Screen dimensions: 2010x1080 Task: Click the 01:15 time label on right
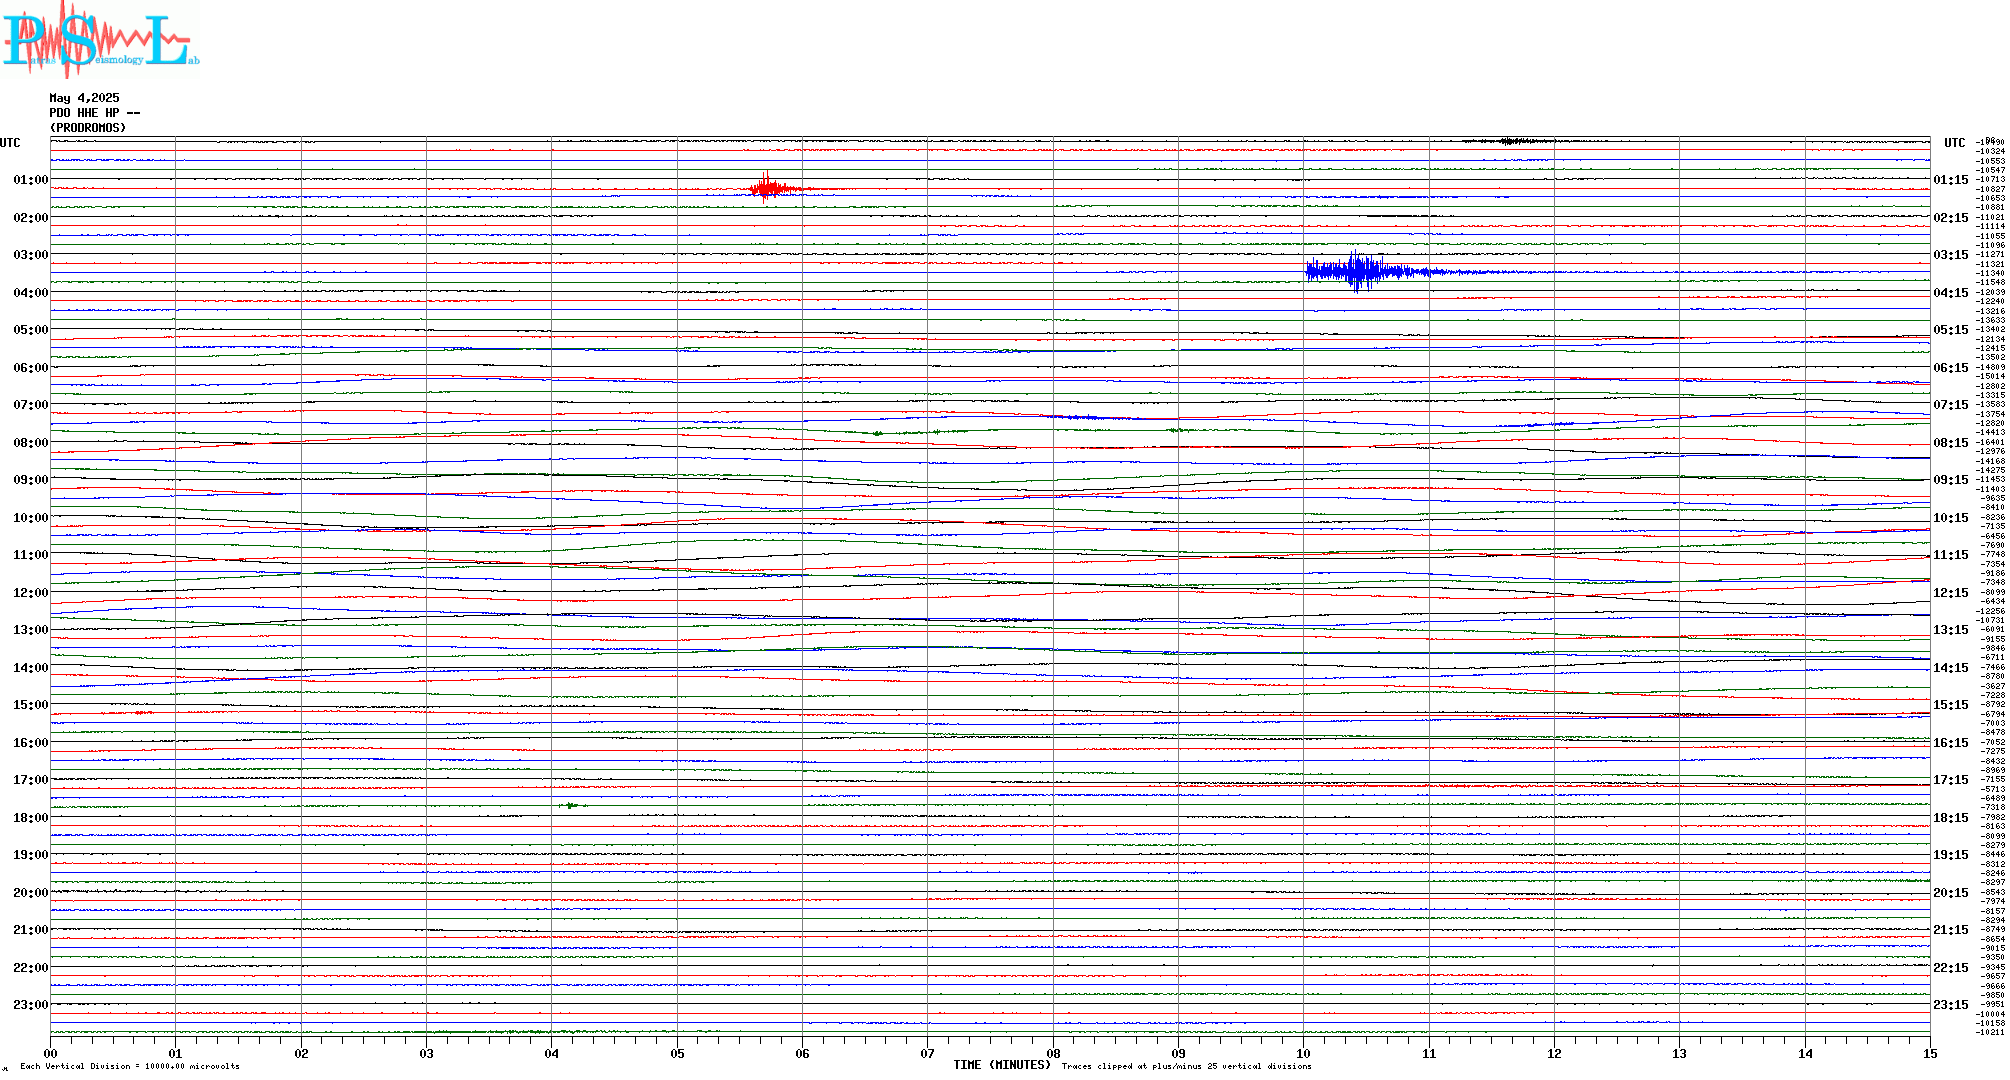click(1950, 180)
